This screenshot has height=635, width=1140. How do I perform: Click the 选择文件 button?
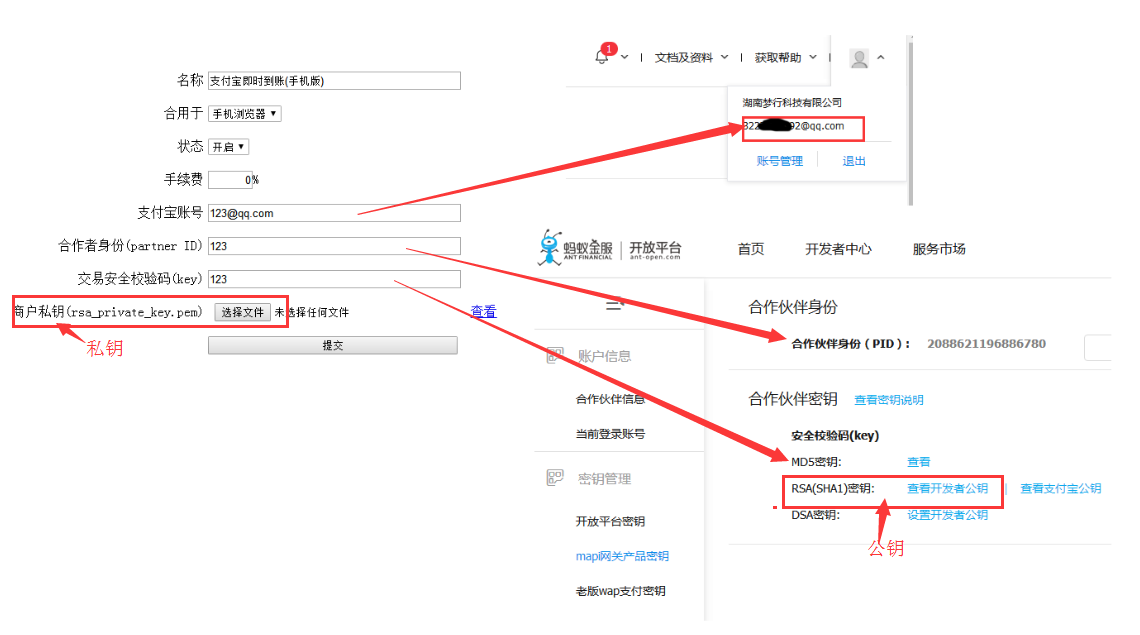click(242, 312)
